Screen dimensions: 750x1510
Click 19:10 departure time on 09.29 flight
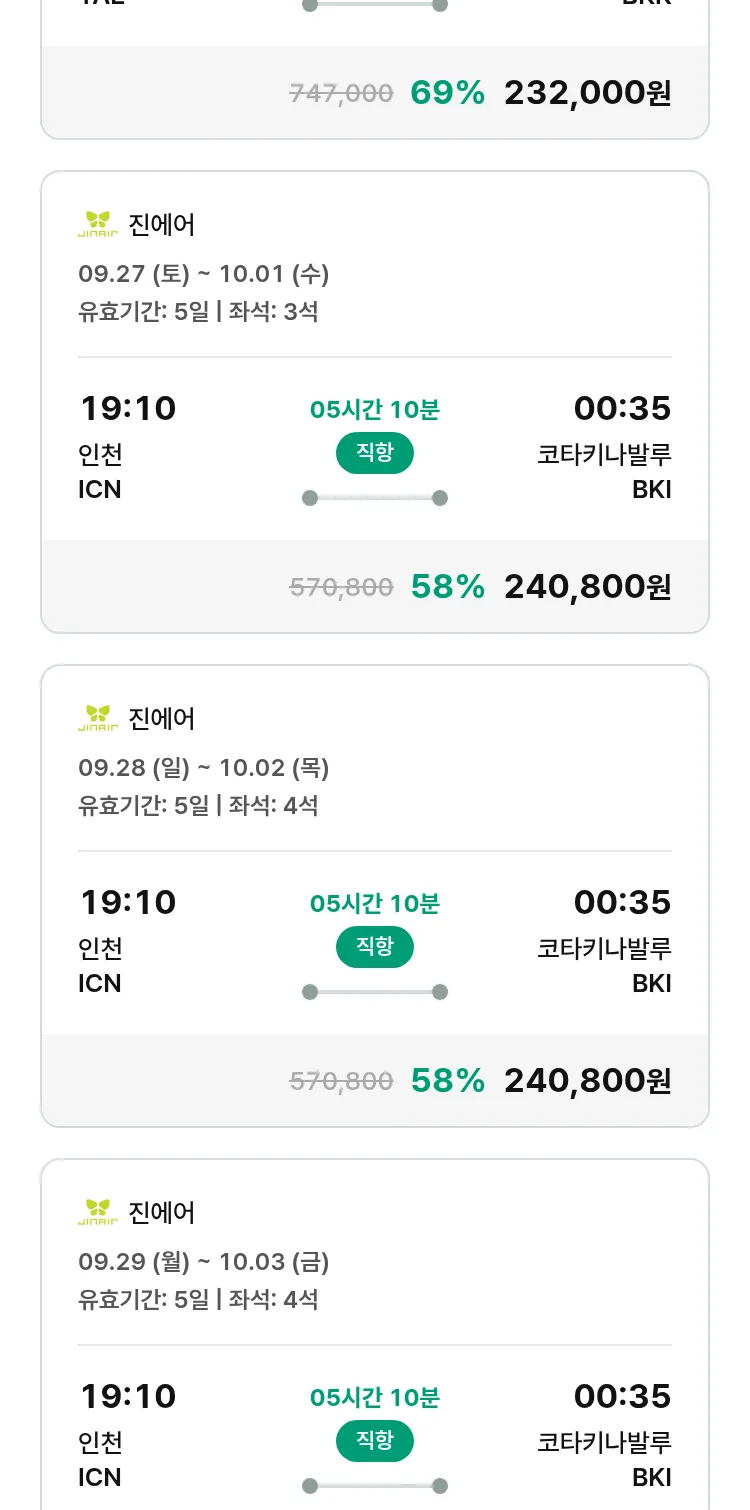tap(128, 1396)
